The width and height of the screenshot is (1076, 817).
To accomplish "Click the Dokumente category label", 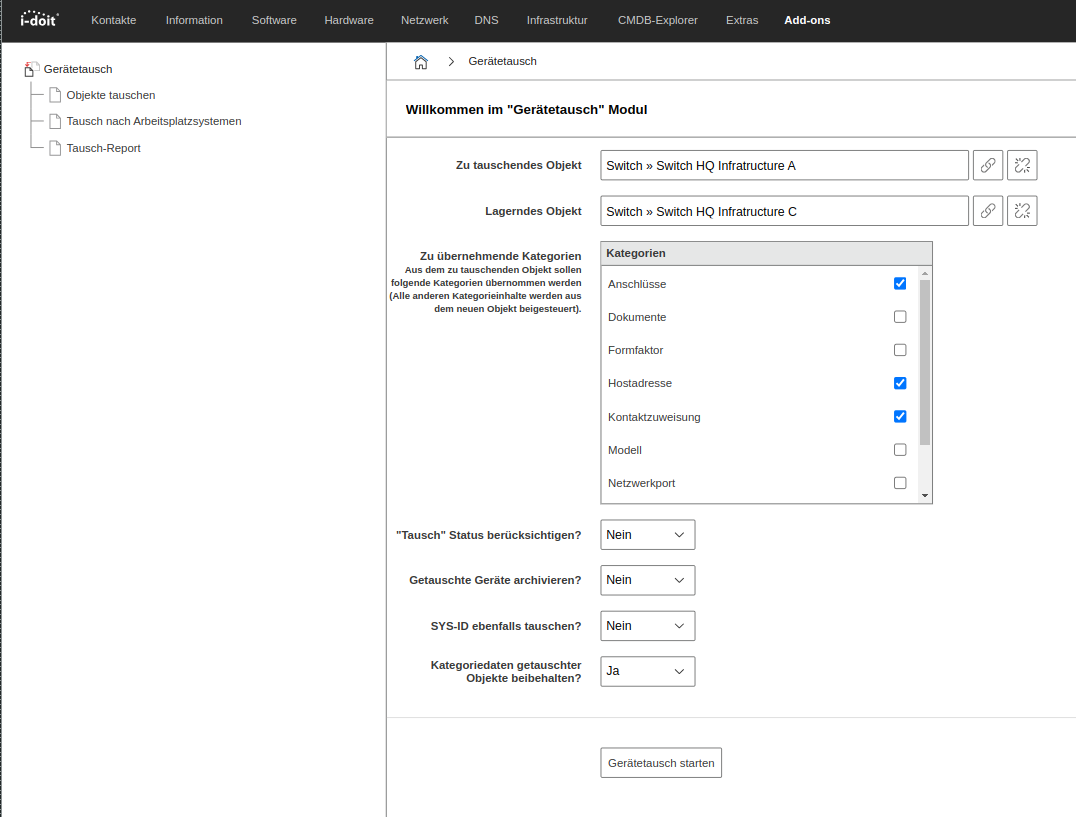I will (637, 317).
